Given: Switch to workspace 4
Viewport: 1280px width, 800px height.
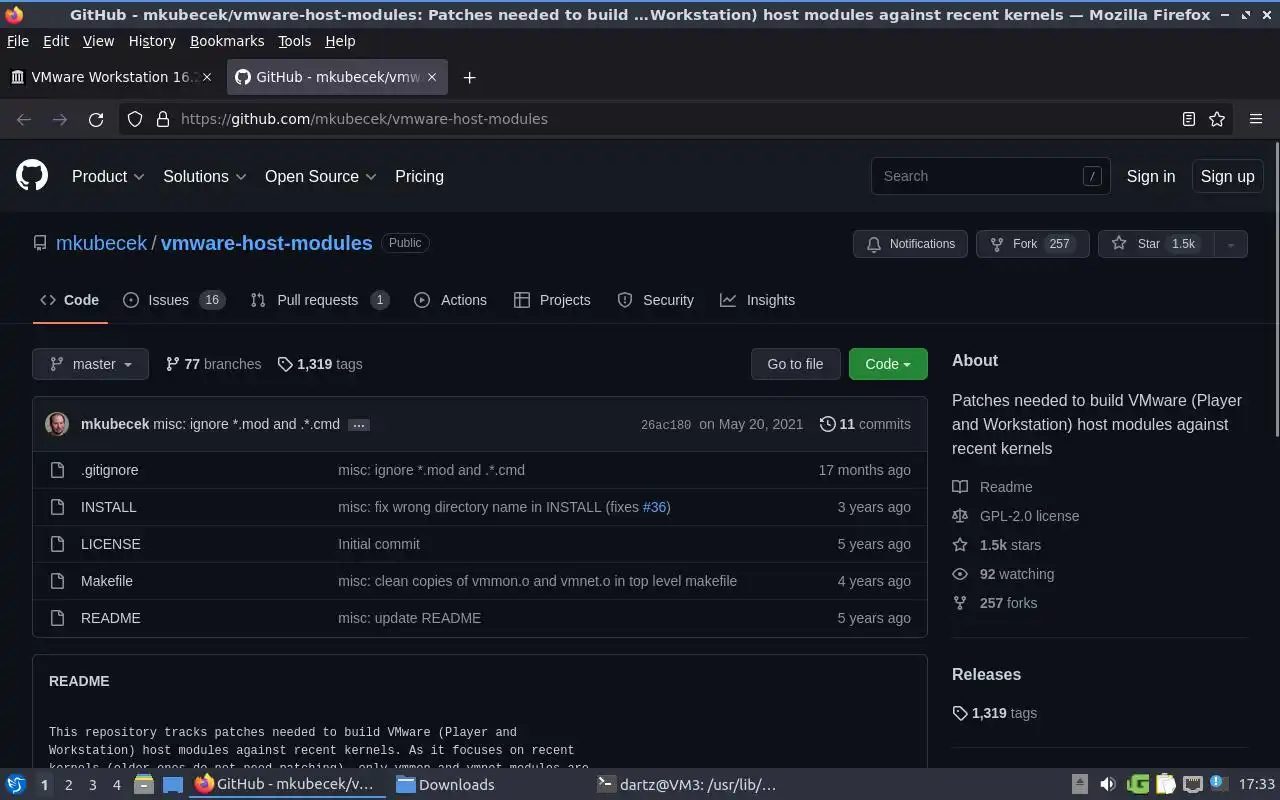Looking at the screenshot, I should pos(116,785).
